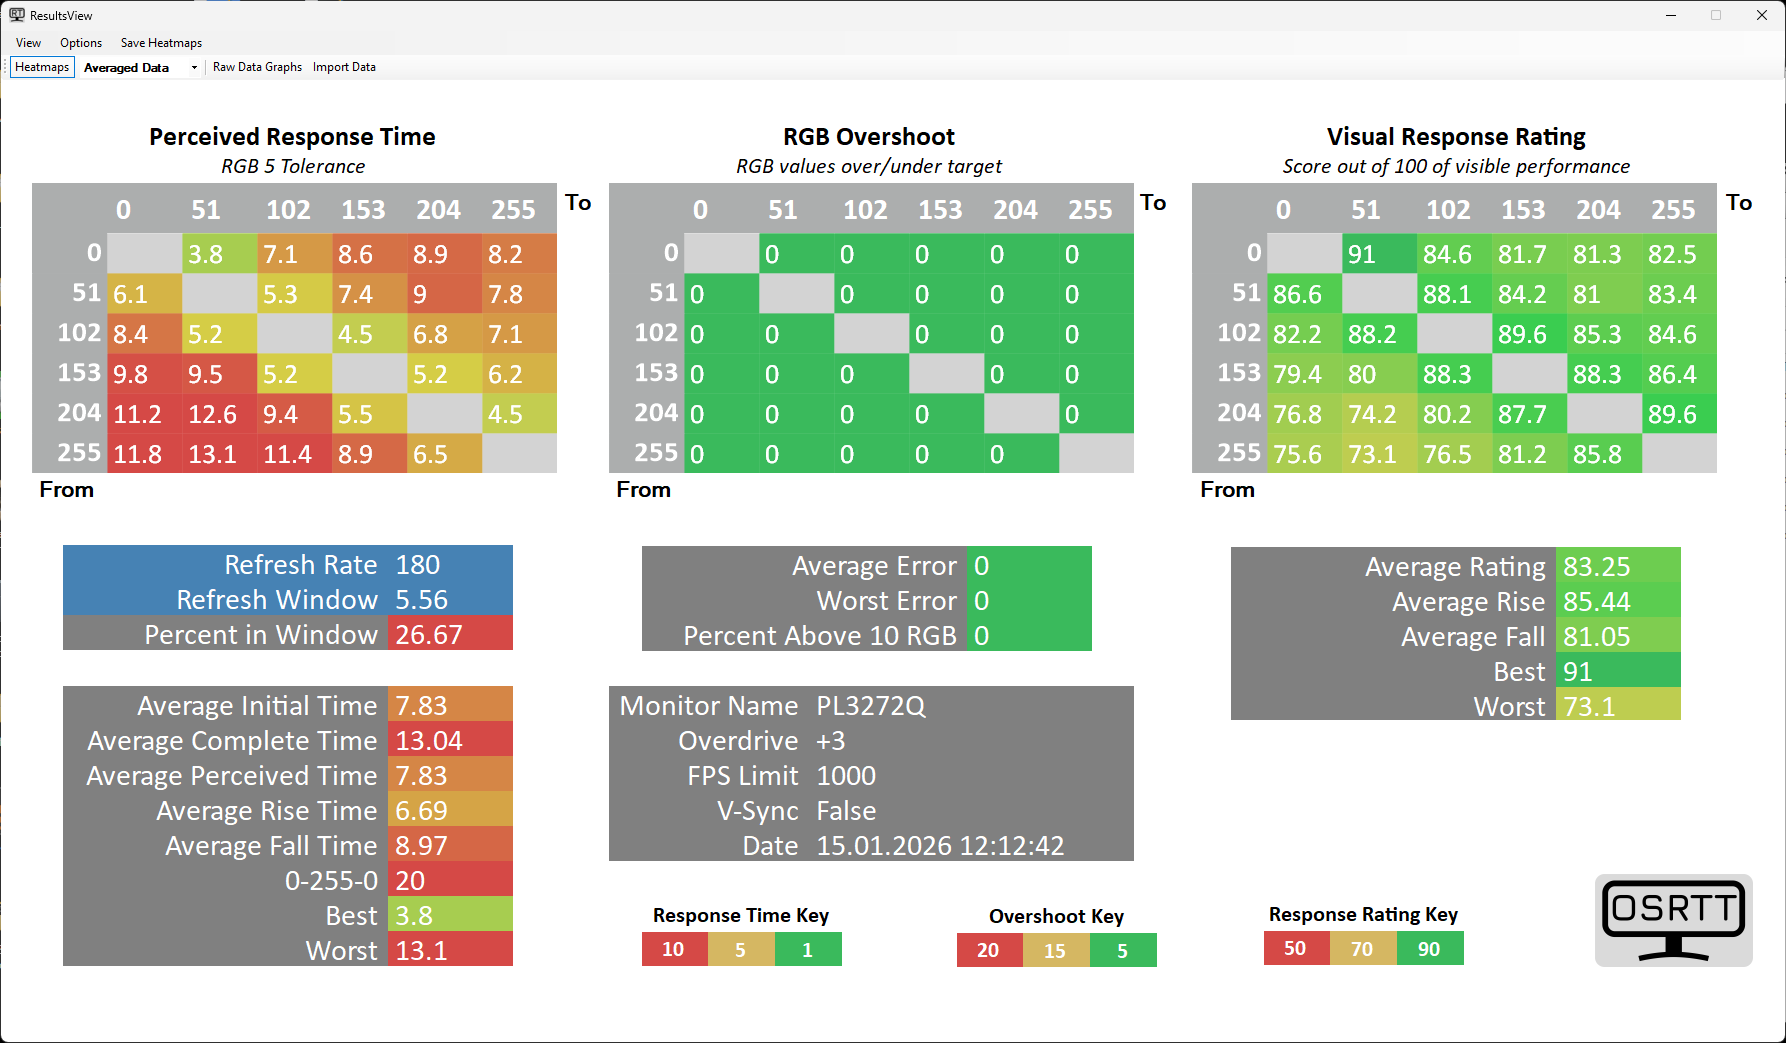This screenshot has height=1043, width=1786.
Task: Maximize the ResultsView window
Action: (x=1716, y=15)
